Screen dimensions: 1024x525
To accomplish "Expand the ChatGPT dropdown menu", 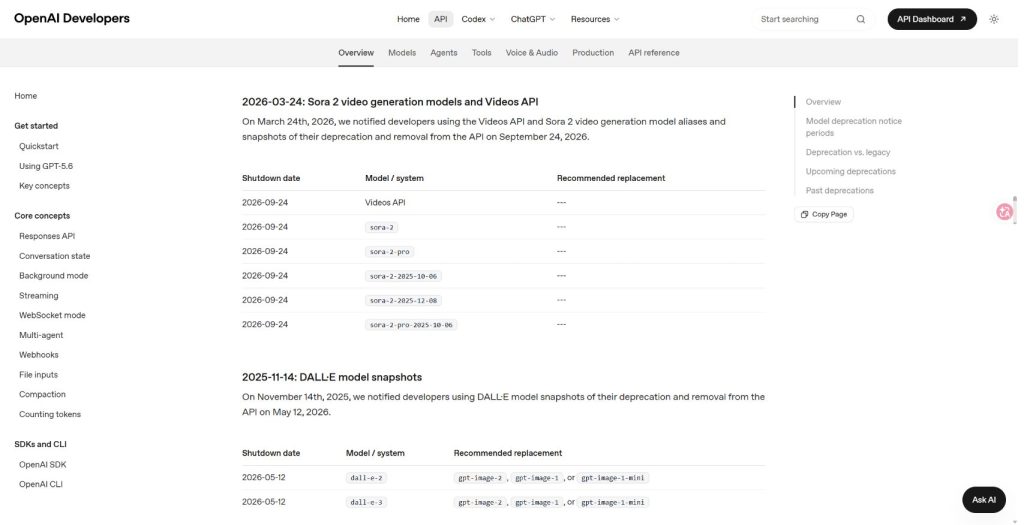I will (x=533, y=19).
